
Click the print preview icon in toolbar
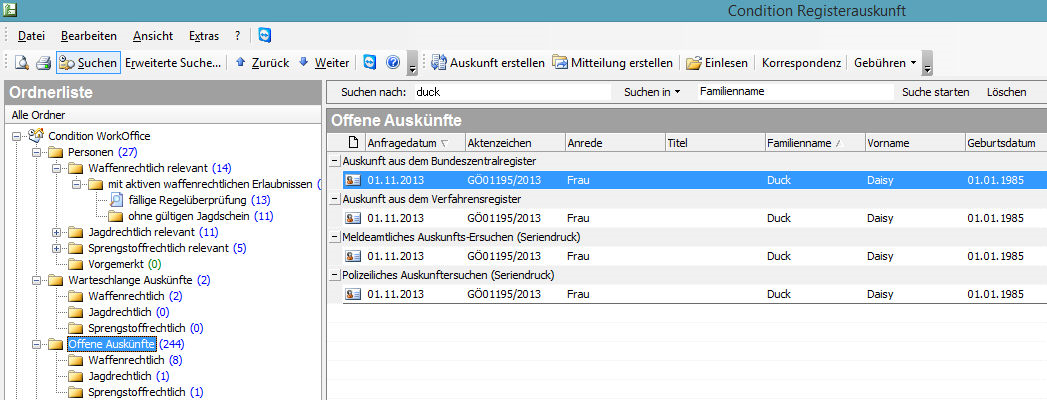tap(21, 63)
